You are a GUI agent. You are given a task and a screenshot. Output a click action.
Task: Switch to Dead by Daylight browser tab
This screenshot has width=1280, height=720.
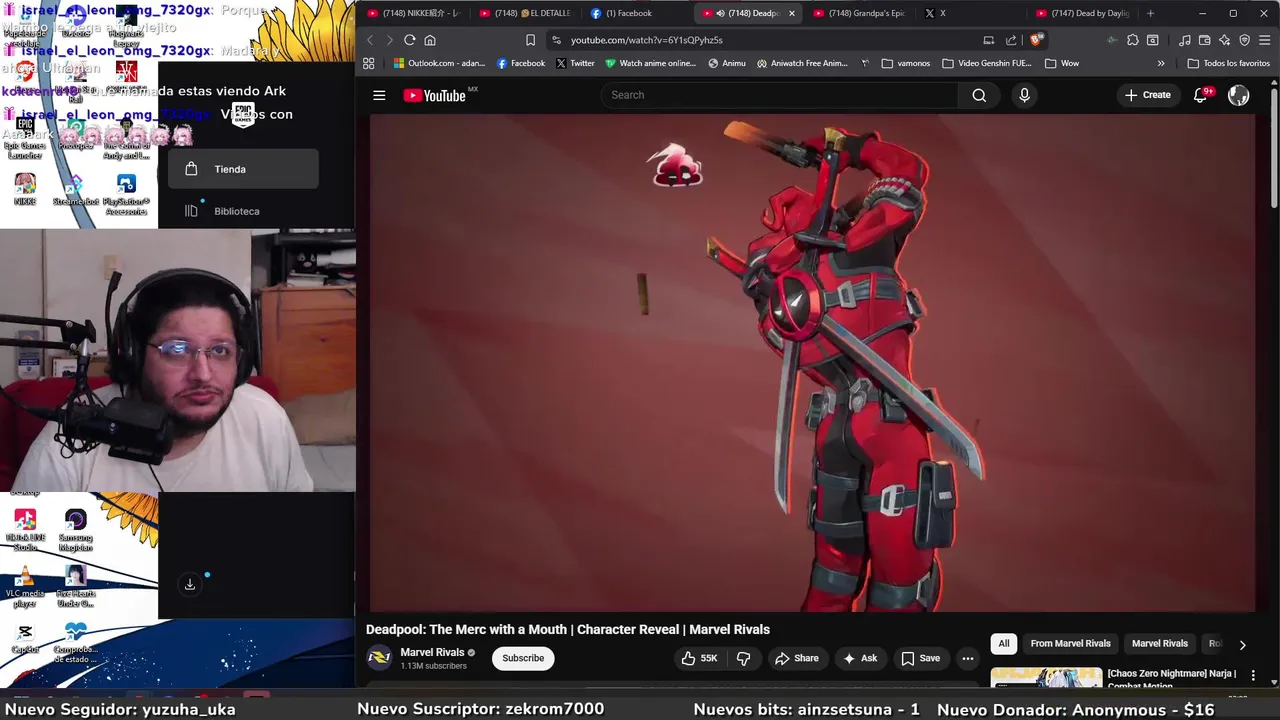tap(1083, 13)
